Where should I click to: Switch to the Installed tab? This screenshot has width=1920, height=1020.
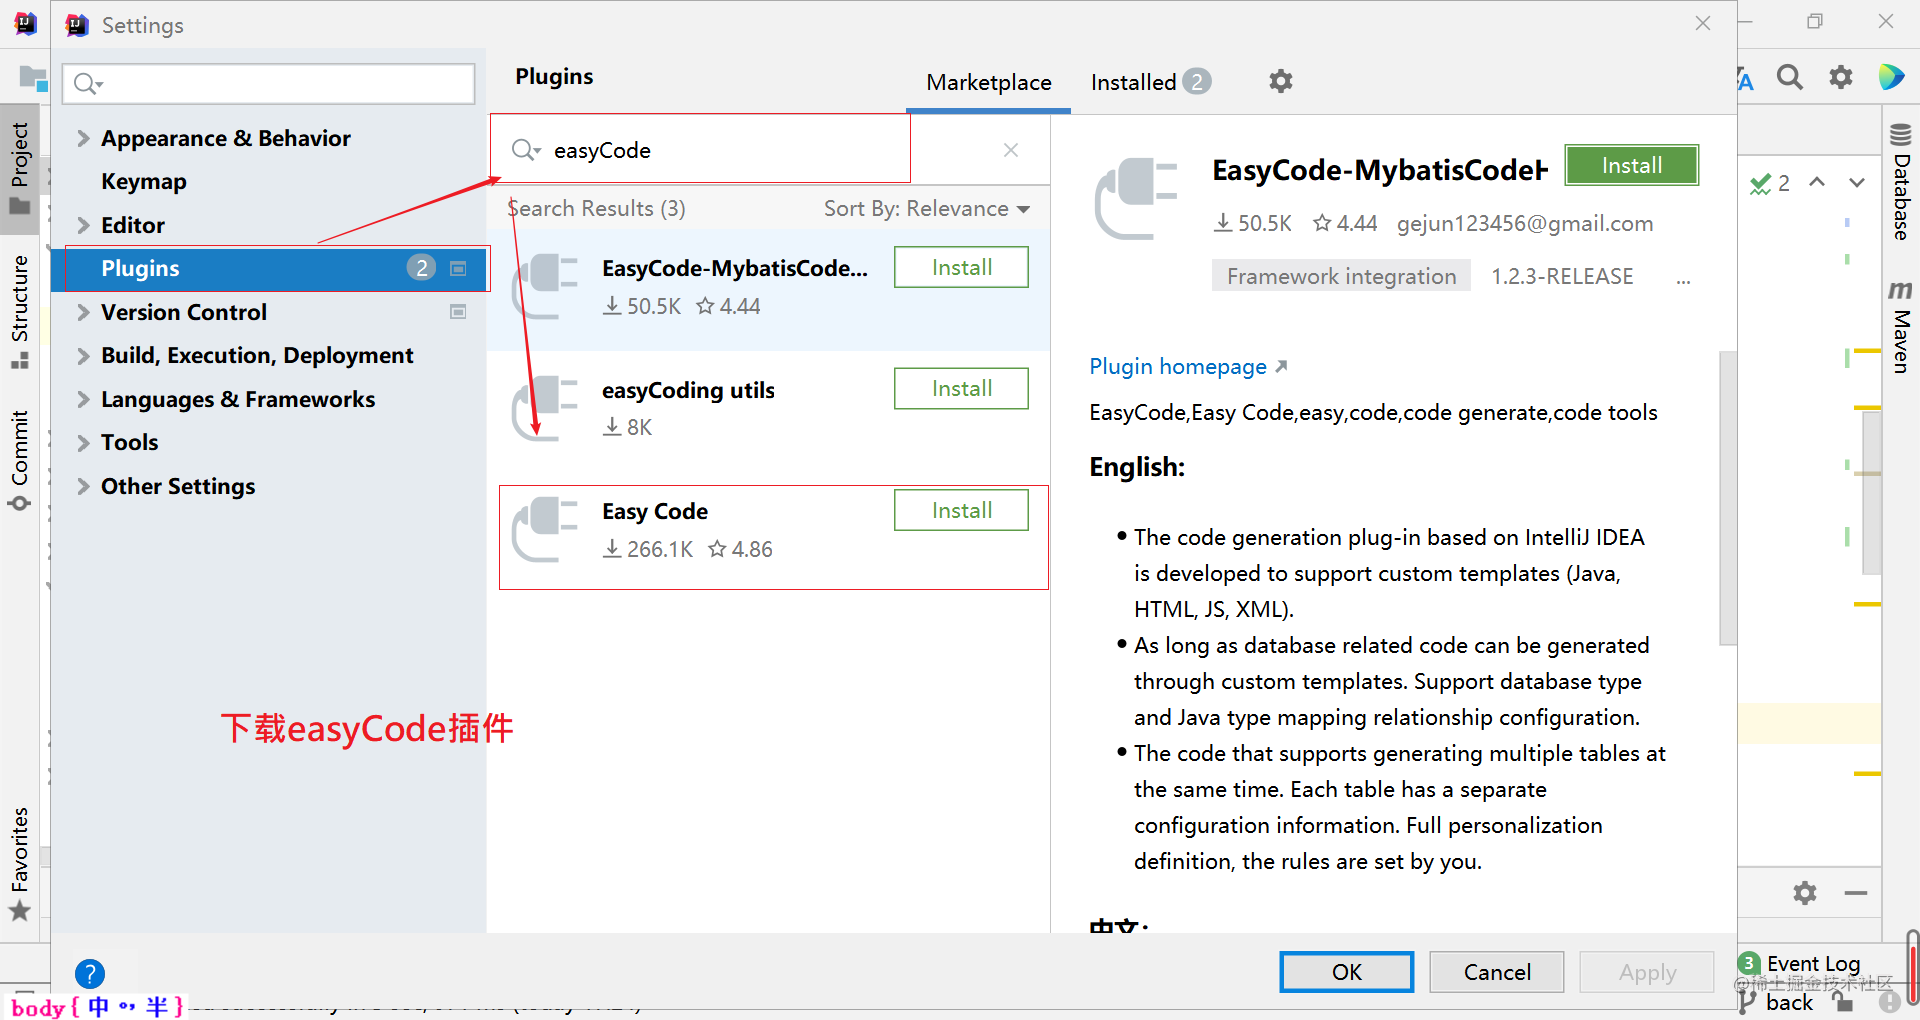pos(1133,82)
